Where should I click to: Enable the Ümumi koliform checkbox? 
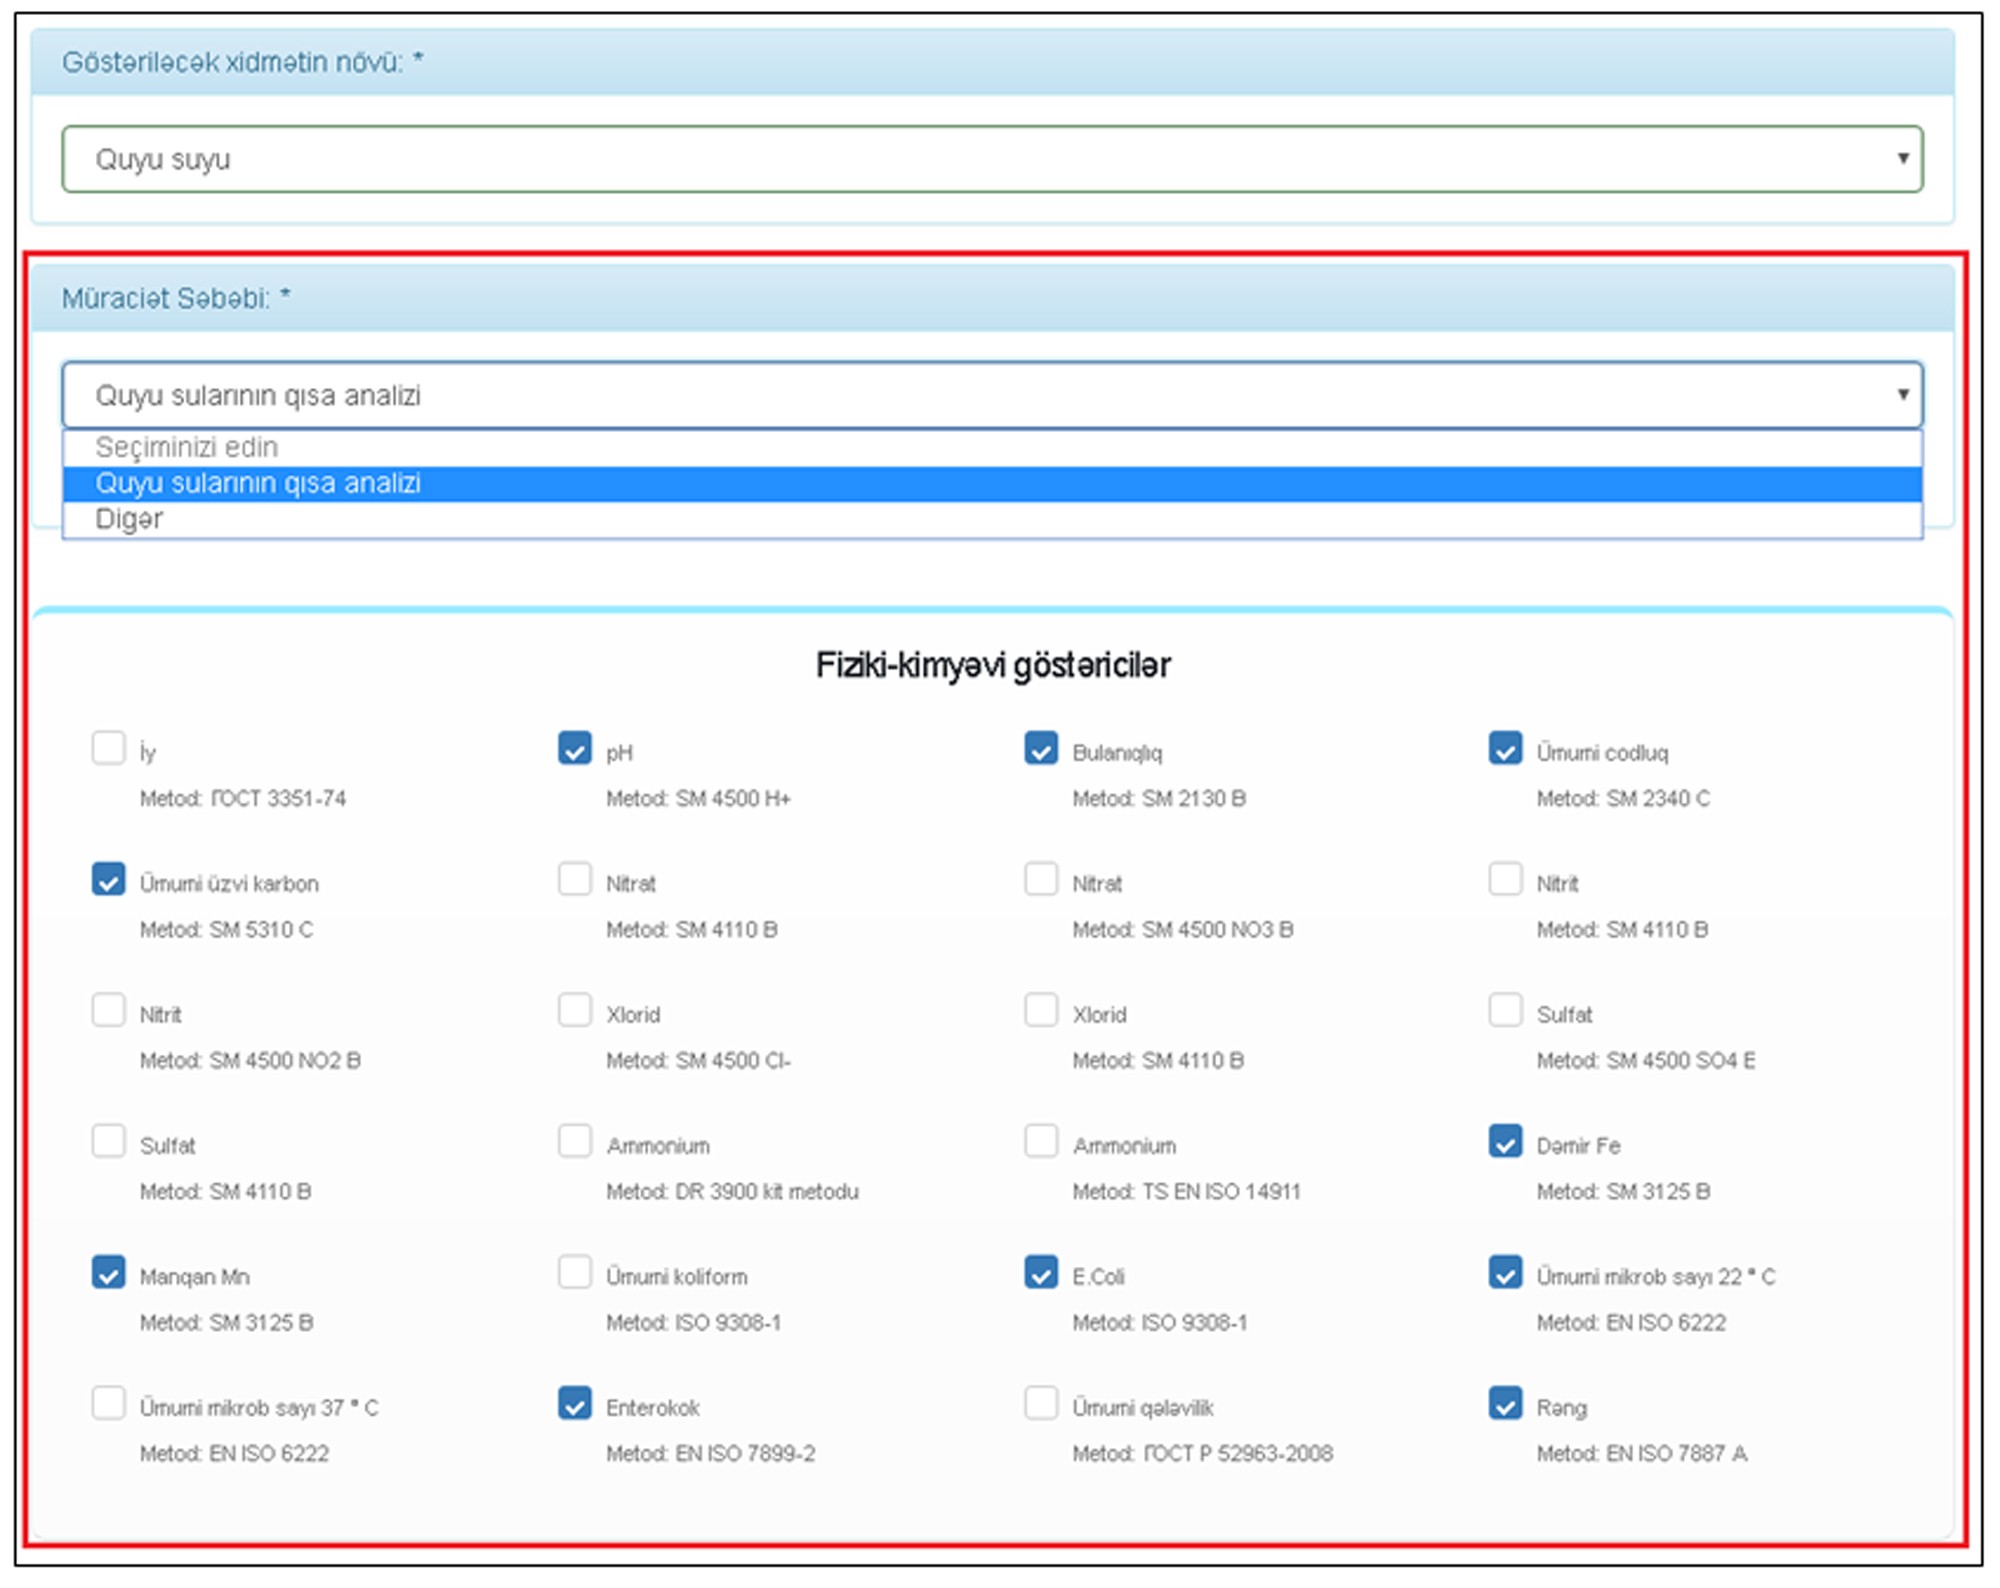(574, 1272)
